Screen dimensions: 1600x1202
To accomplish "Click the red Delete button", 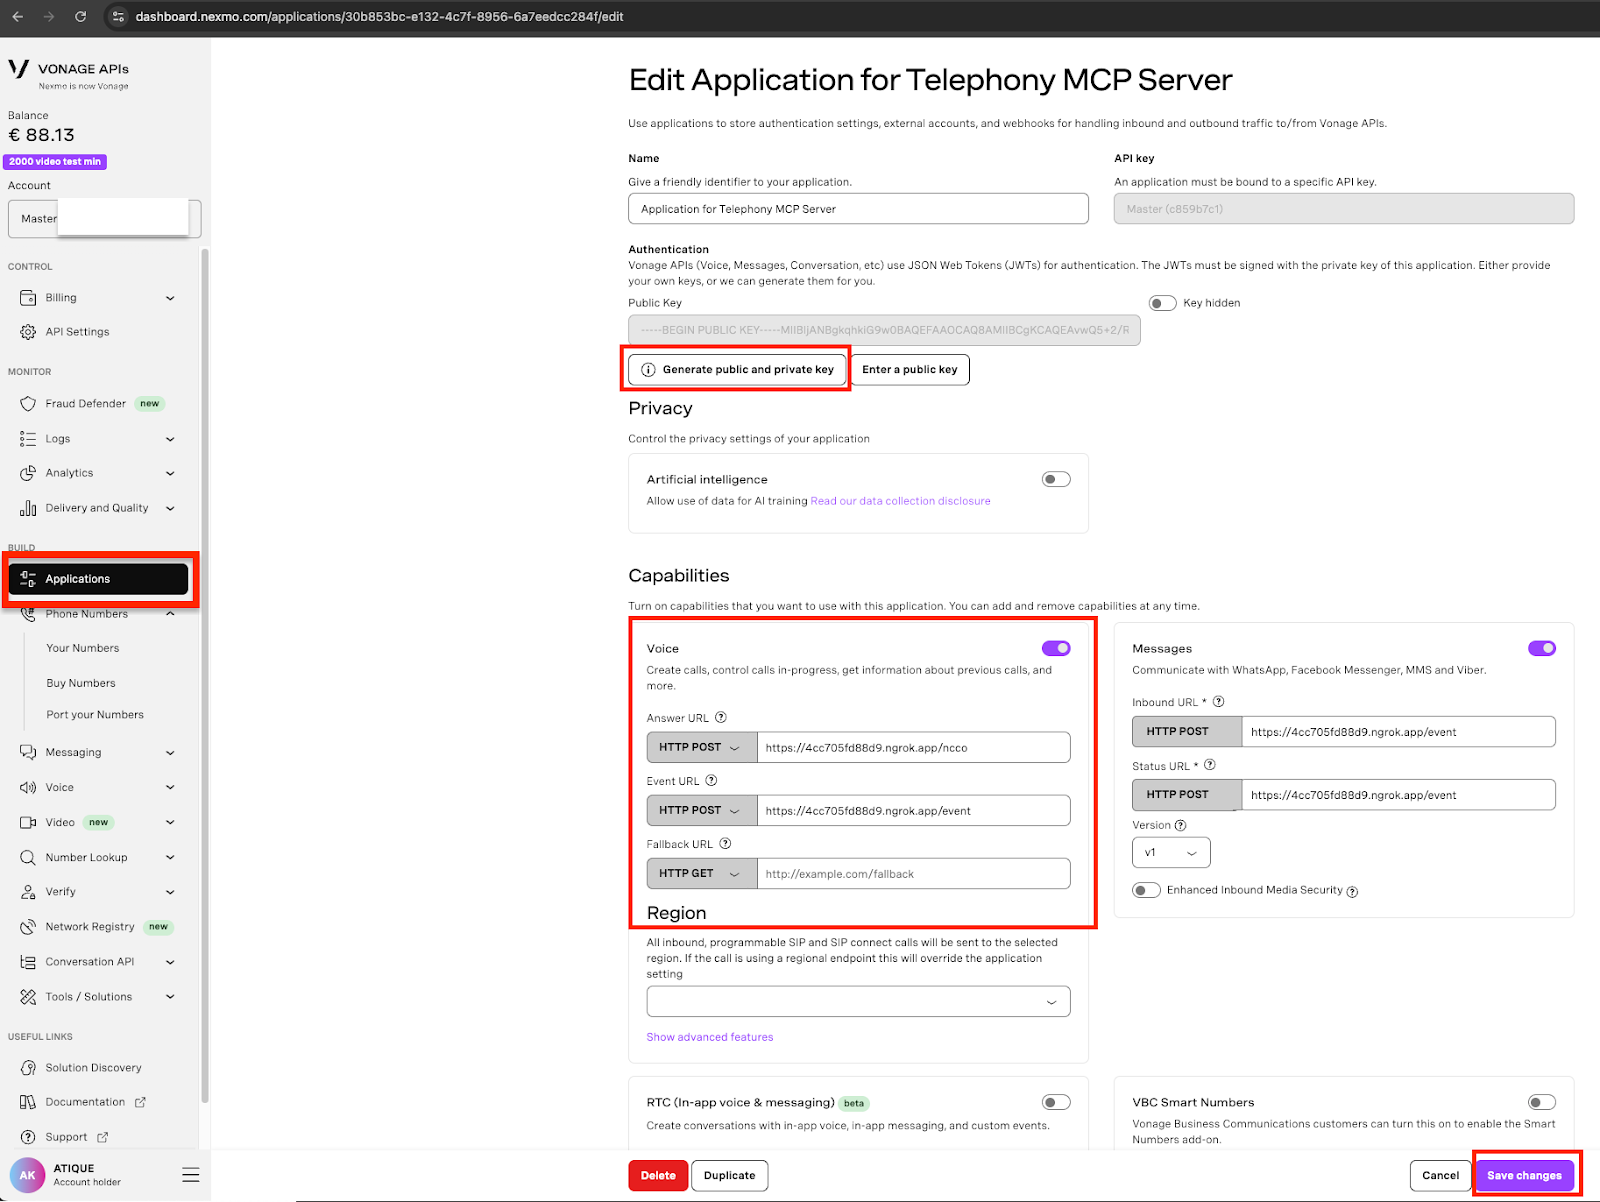I will [658, 1175].
